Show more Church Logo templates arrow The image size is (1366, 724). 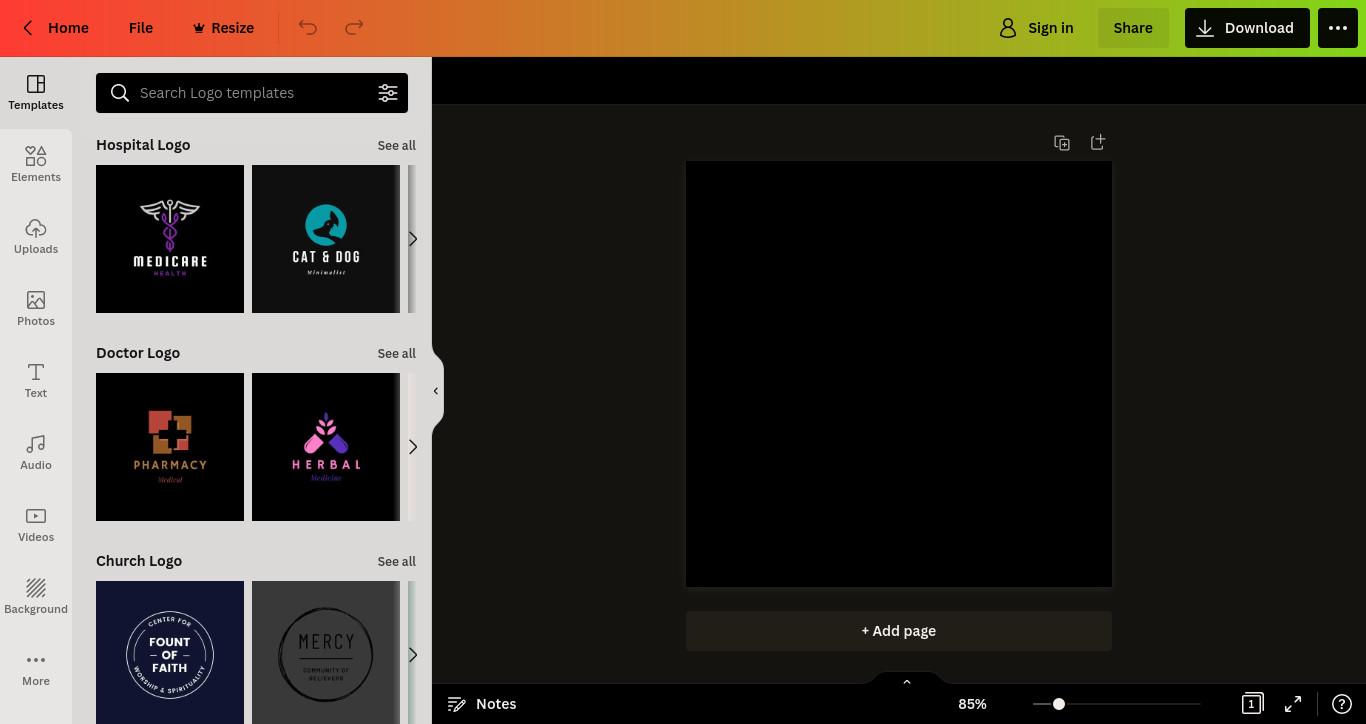click(412, 655)
